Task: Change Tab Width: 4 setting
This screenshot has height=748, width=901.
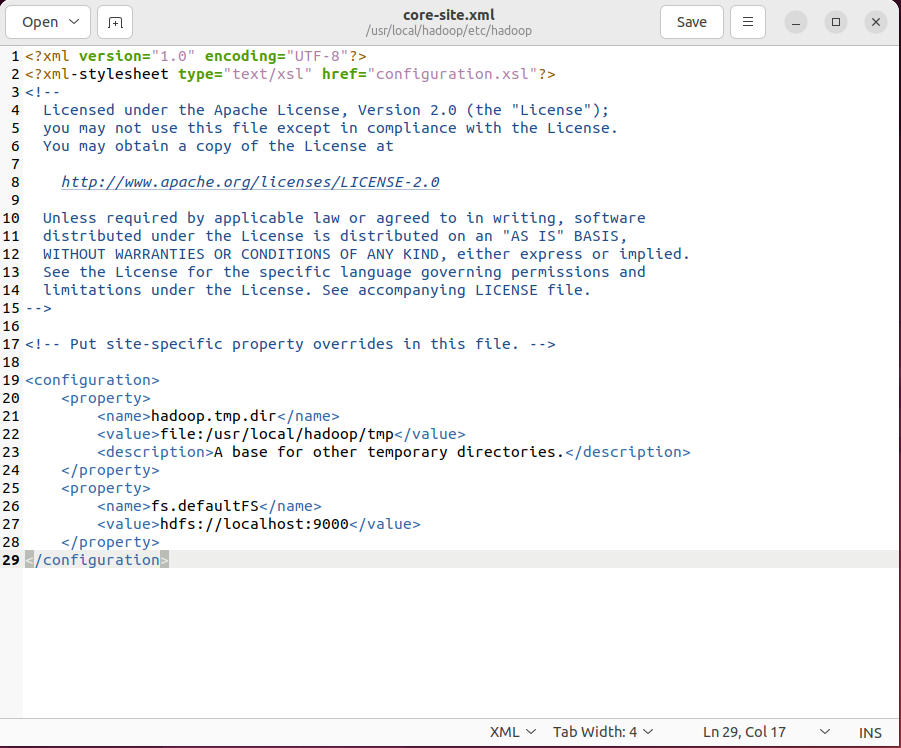Action: click(603, 732)
